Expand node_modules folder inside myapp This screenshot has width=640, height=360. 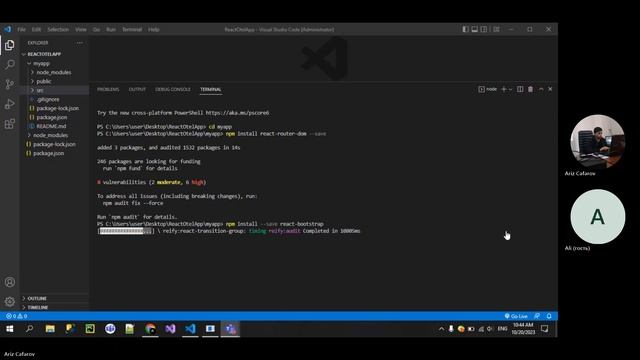(54, 72)
